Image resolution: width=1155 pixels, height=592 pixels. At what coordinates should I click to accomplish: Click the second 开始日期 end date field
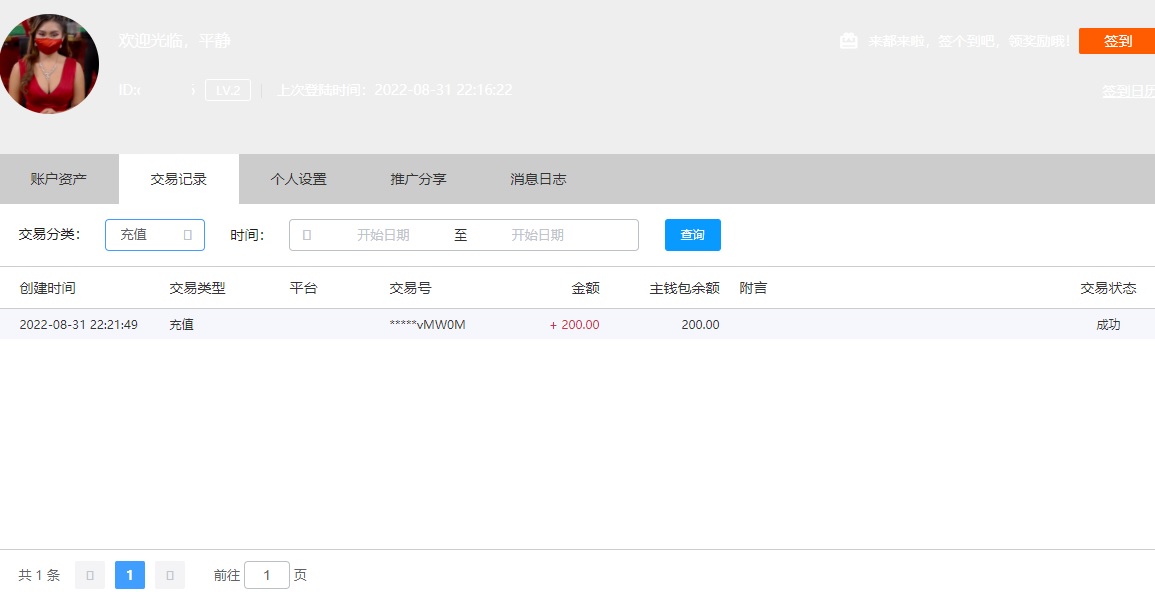(x=538, y=235)
